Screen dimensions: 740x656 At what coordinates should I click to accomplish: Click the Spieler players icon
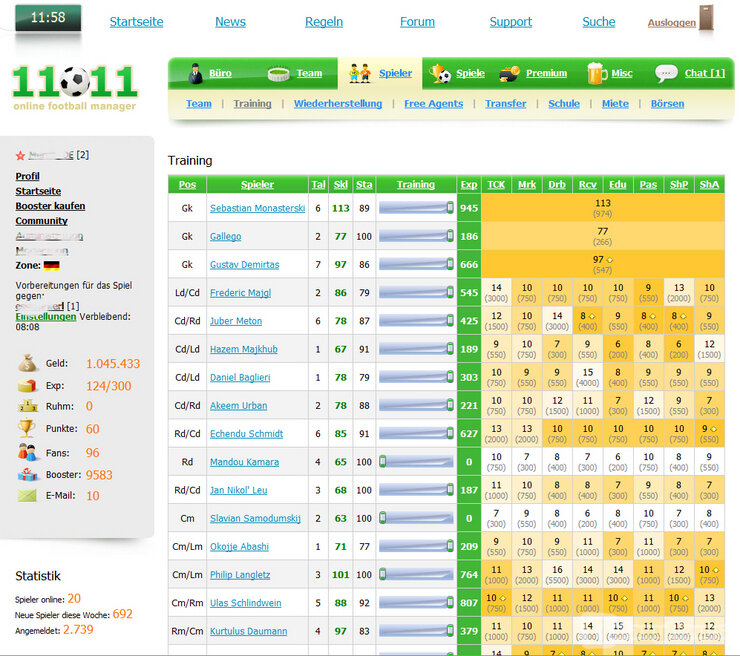pos(360,74)
